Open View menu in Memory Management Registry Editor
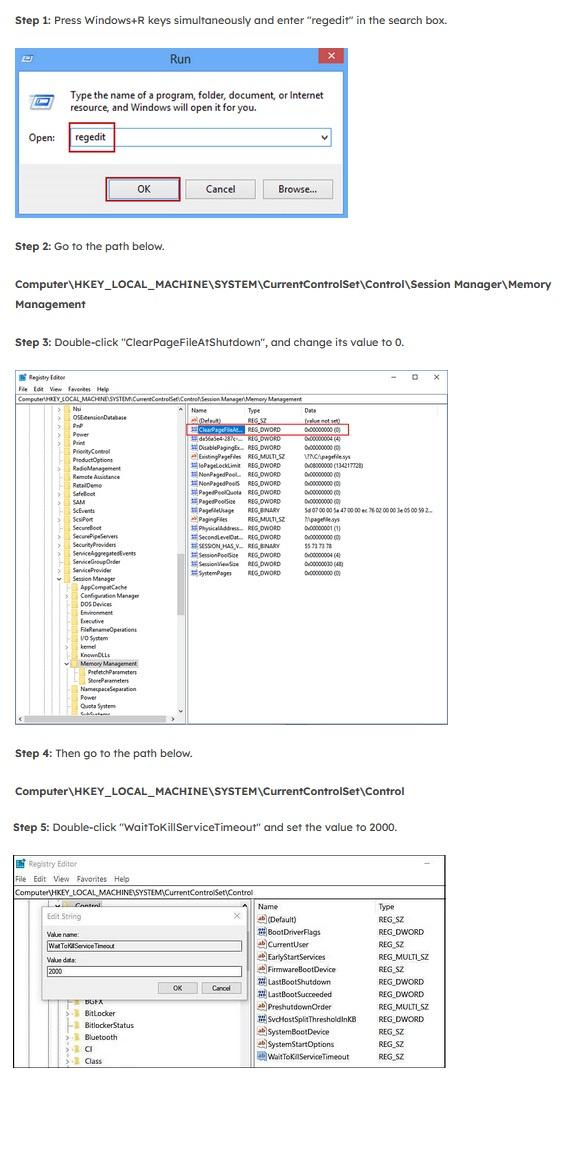This screenshot has height=1159, width=567. pos(56,389)
